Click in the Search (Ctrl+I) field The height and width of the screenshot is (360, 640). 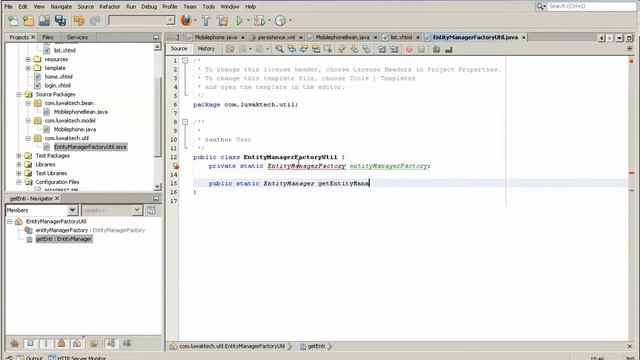(x=591, y=7)
